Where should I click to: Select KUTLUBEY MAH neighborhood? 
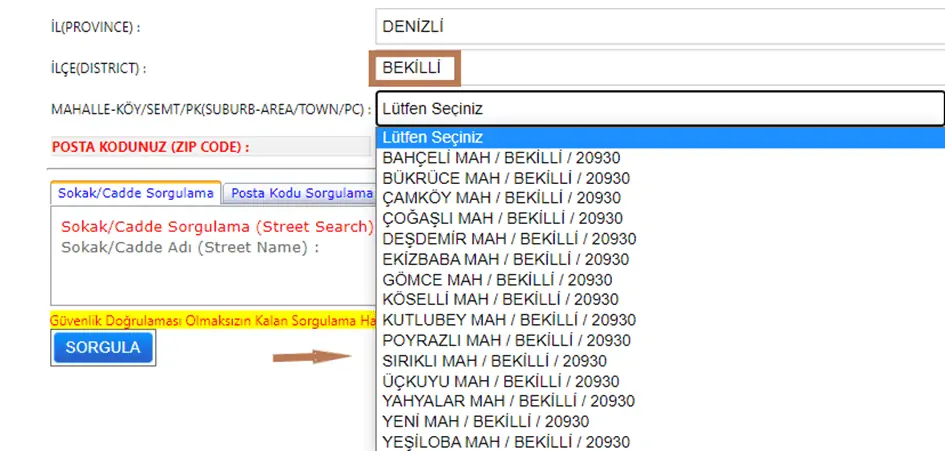click(x=509, y=320)
